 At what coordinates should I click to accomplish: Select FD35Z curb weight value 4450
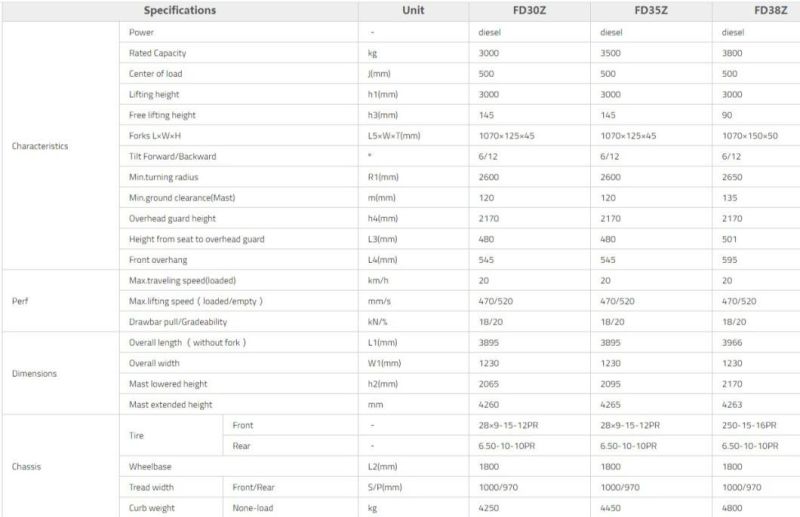610,508
